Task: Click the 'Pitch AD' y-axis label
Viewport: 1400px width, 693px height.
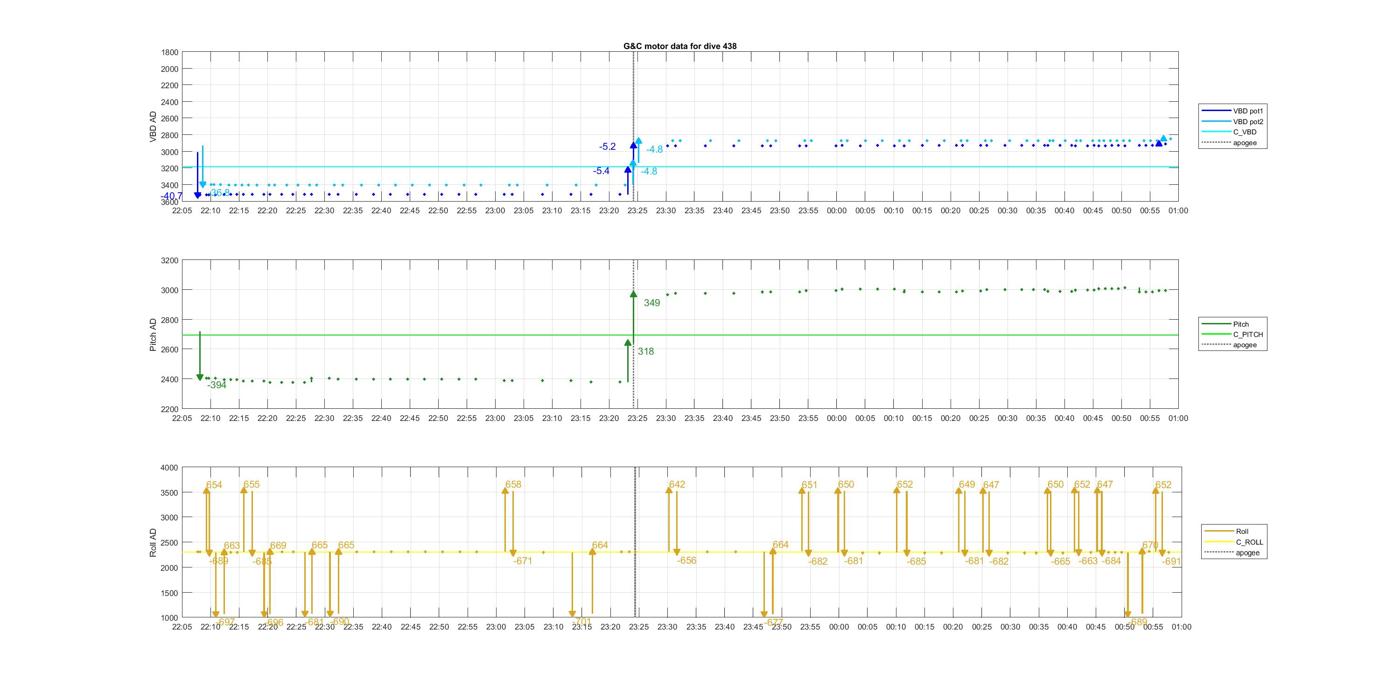Action: (153, 335)
